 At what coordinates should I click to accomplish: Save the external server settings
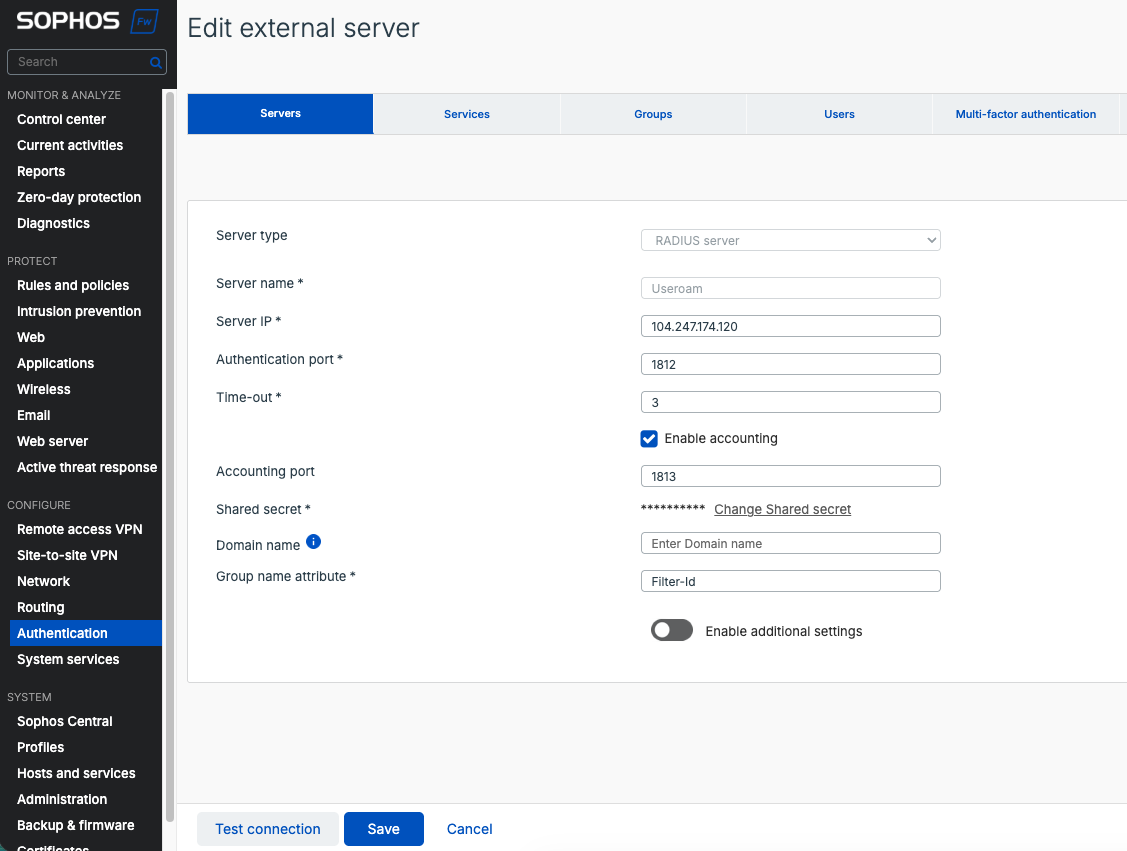[384, 829]
